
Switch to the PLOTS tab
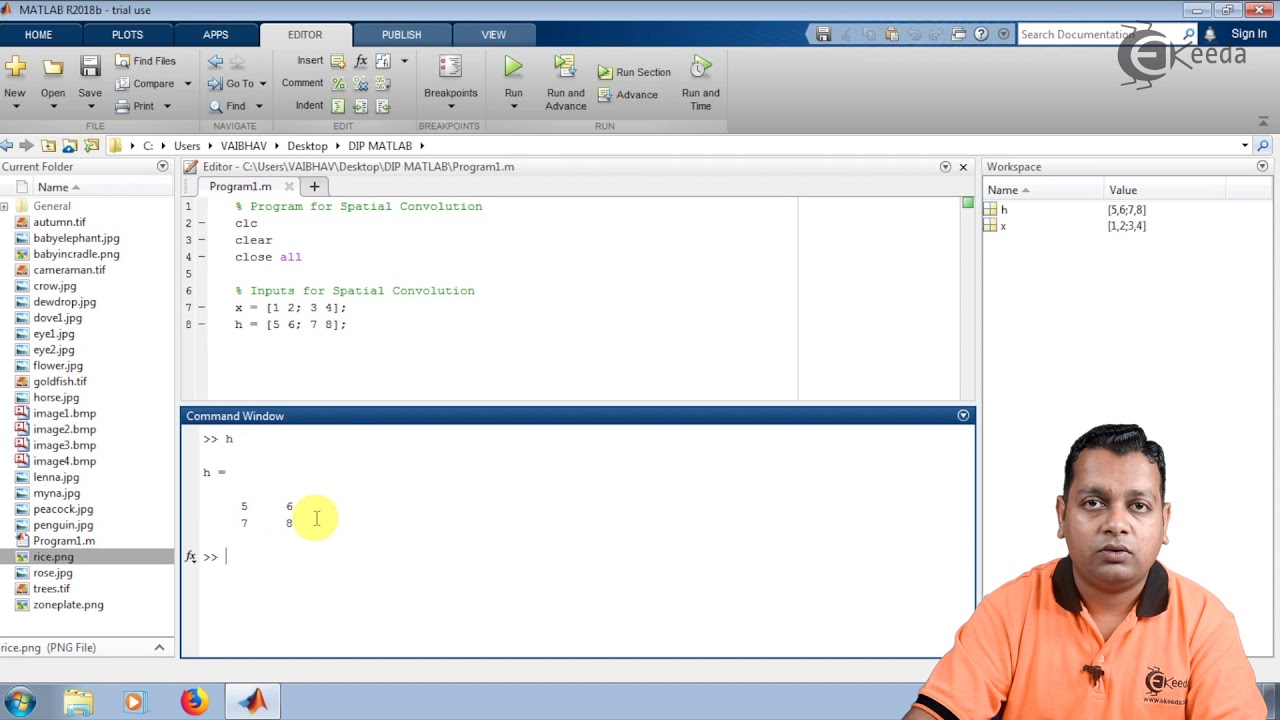(127, 34)
